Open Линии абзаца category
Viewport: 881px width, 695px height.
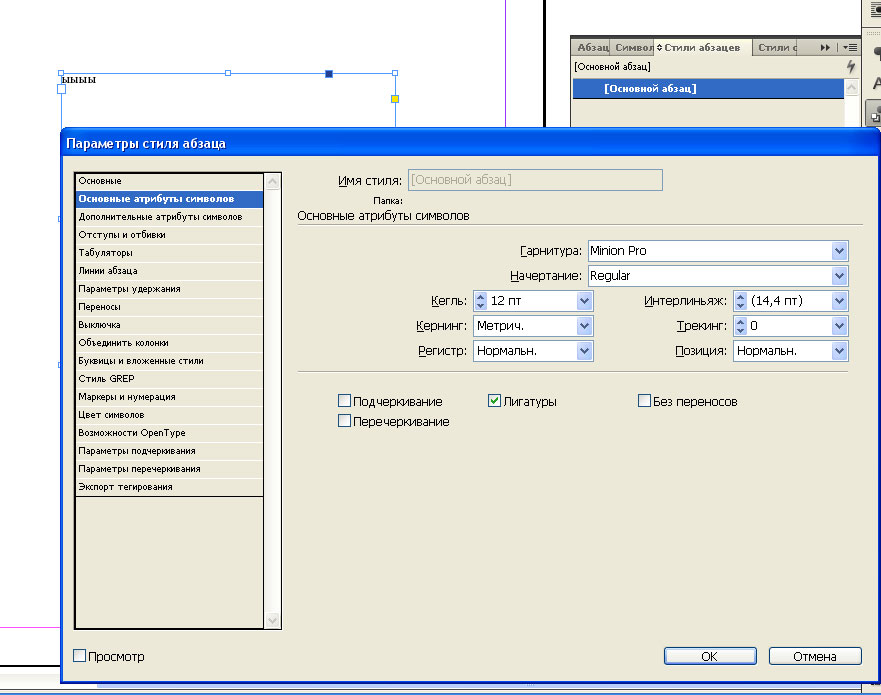tap(169, 271)
